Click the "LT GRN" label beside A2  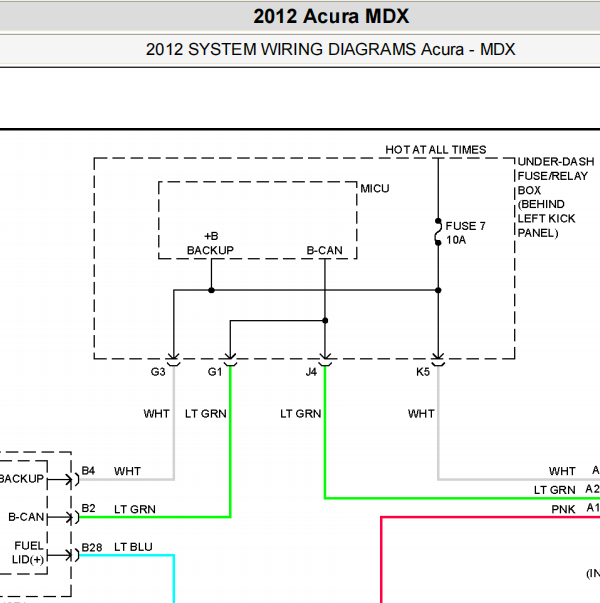(x=554, y=490)
